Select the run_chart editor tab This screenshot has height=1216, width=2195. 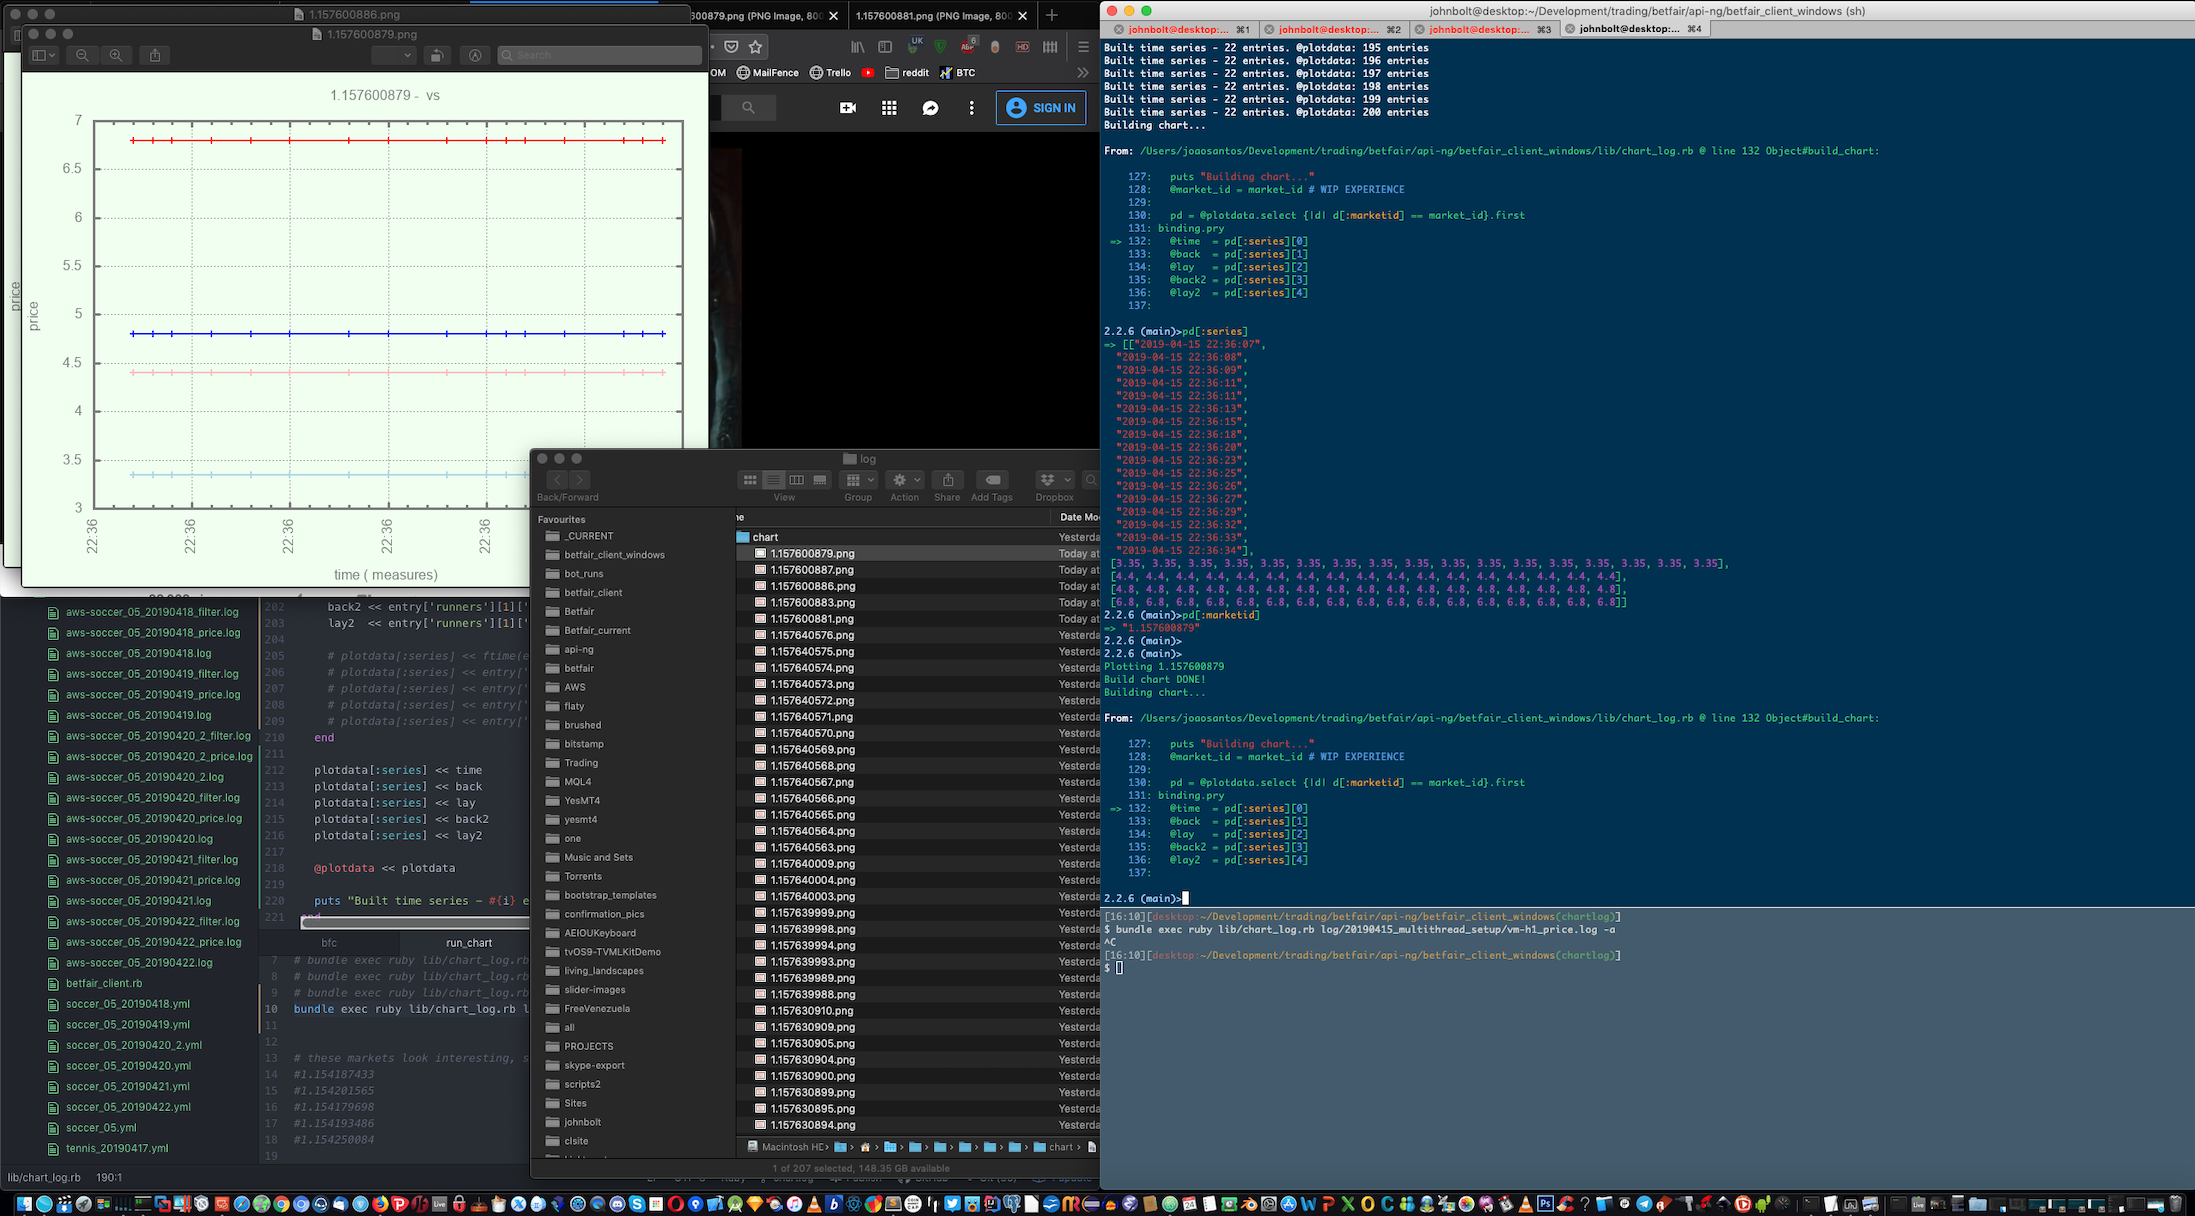468,943
